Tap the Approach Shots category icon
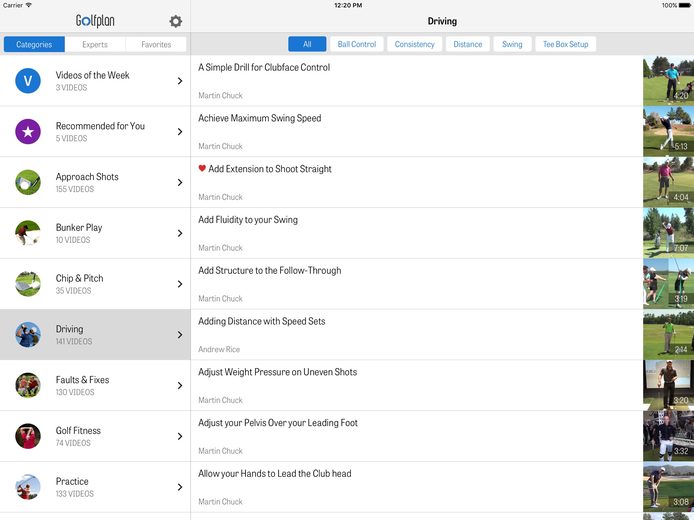 [28, 182]
